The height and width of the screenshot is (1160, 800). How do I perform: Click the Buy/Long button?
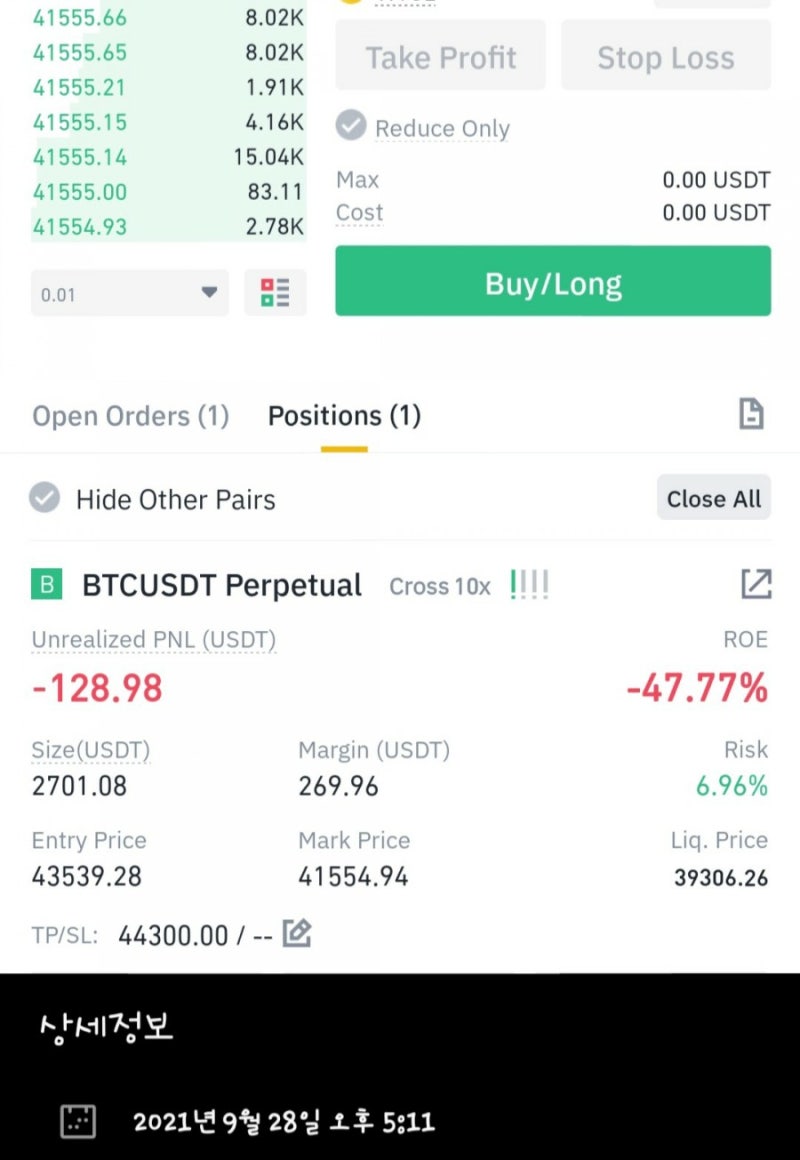tap(553, 281)
